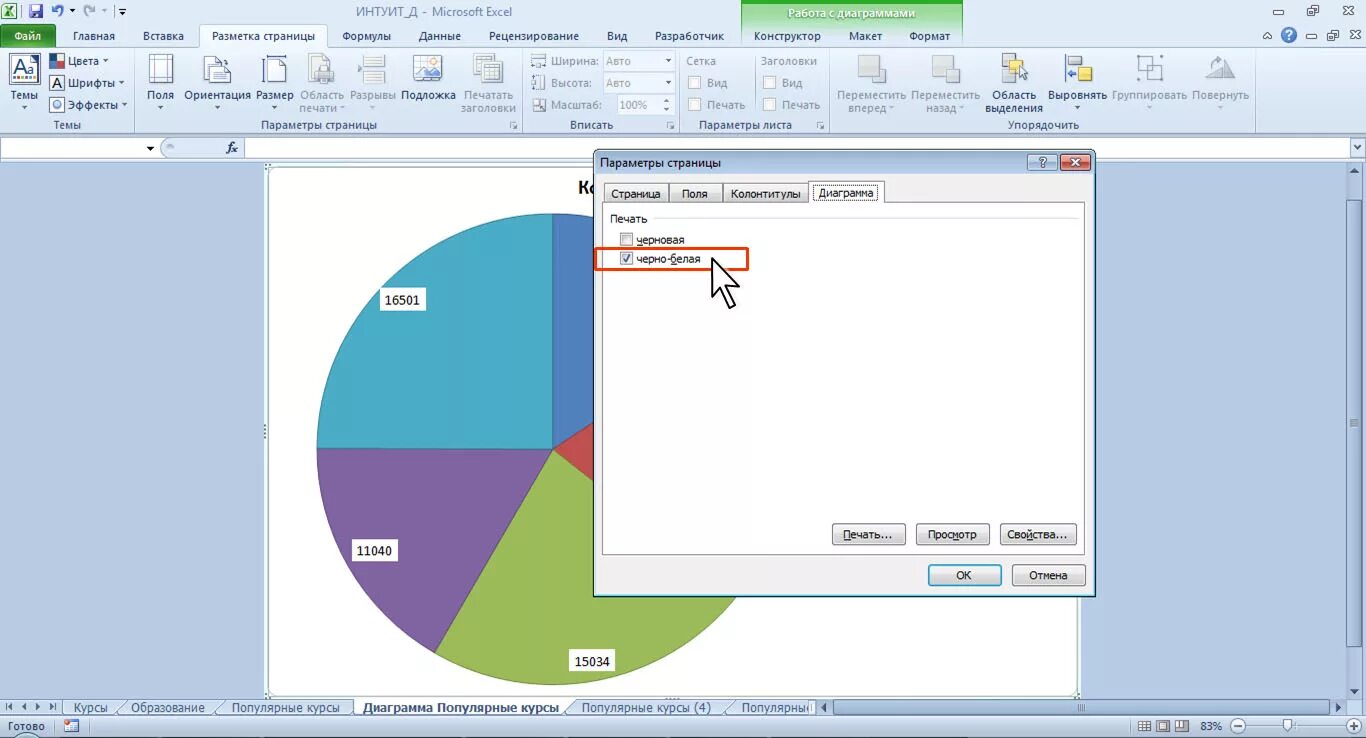Toggle the Заголовки Вид checkbox
This screenshot has width=1366, height=738.
(x=770, y=83)
